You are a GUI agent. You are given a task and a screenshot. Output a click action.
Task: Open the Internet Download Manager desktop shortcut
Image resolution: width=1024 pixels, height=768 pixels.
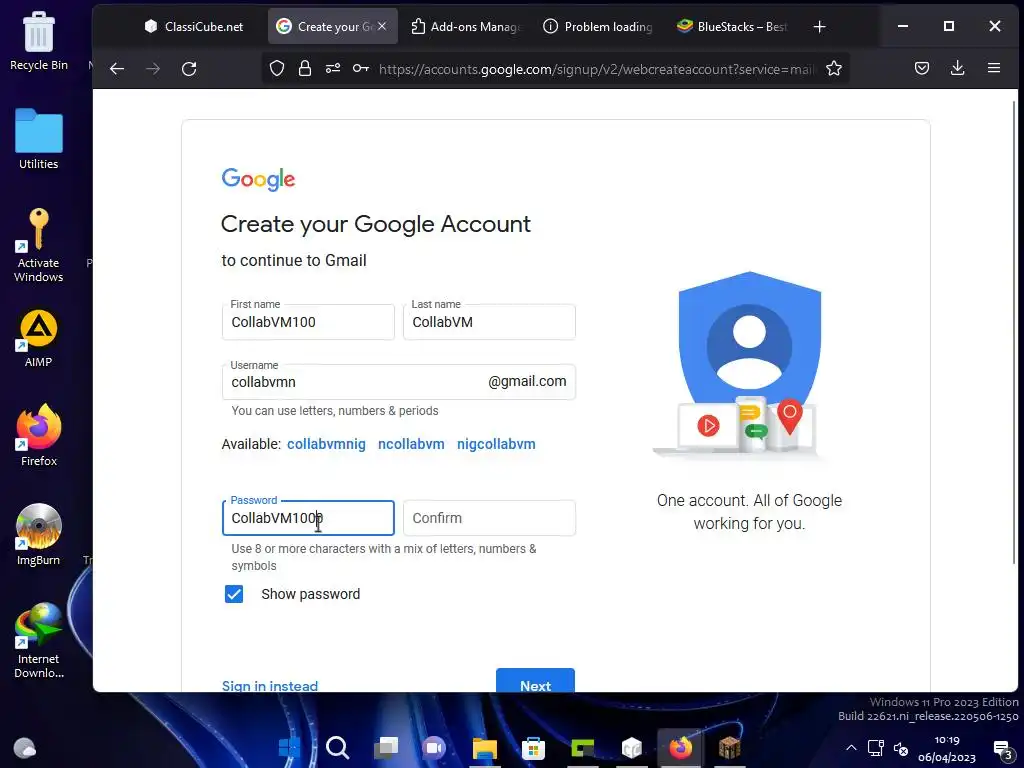pos(39,641)
